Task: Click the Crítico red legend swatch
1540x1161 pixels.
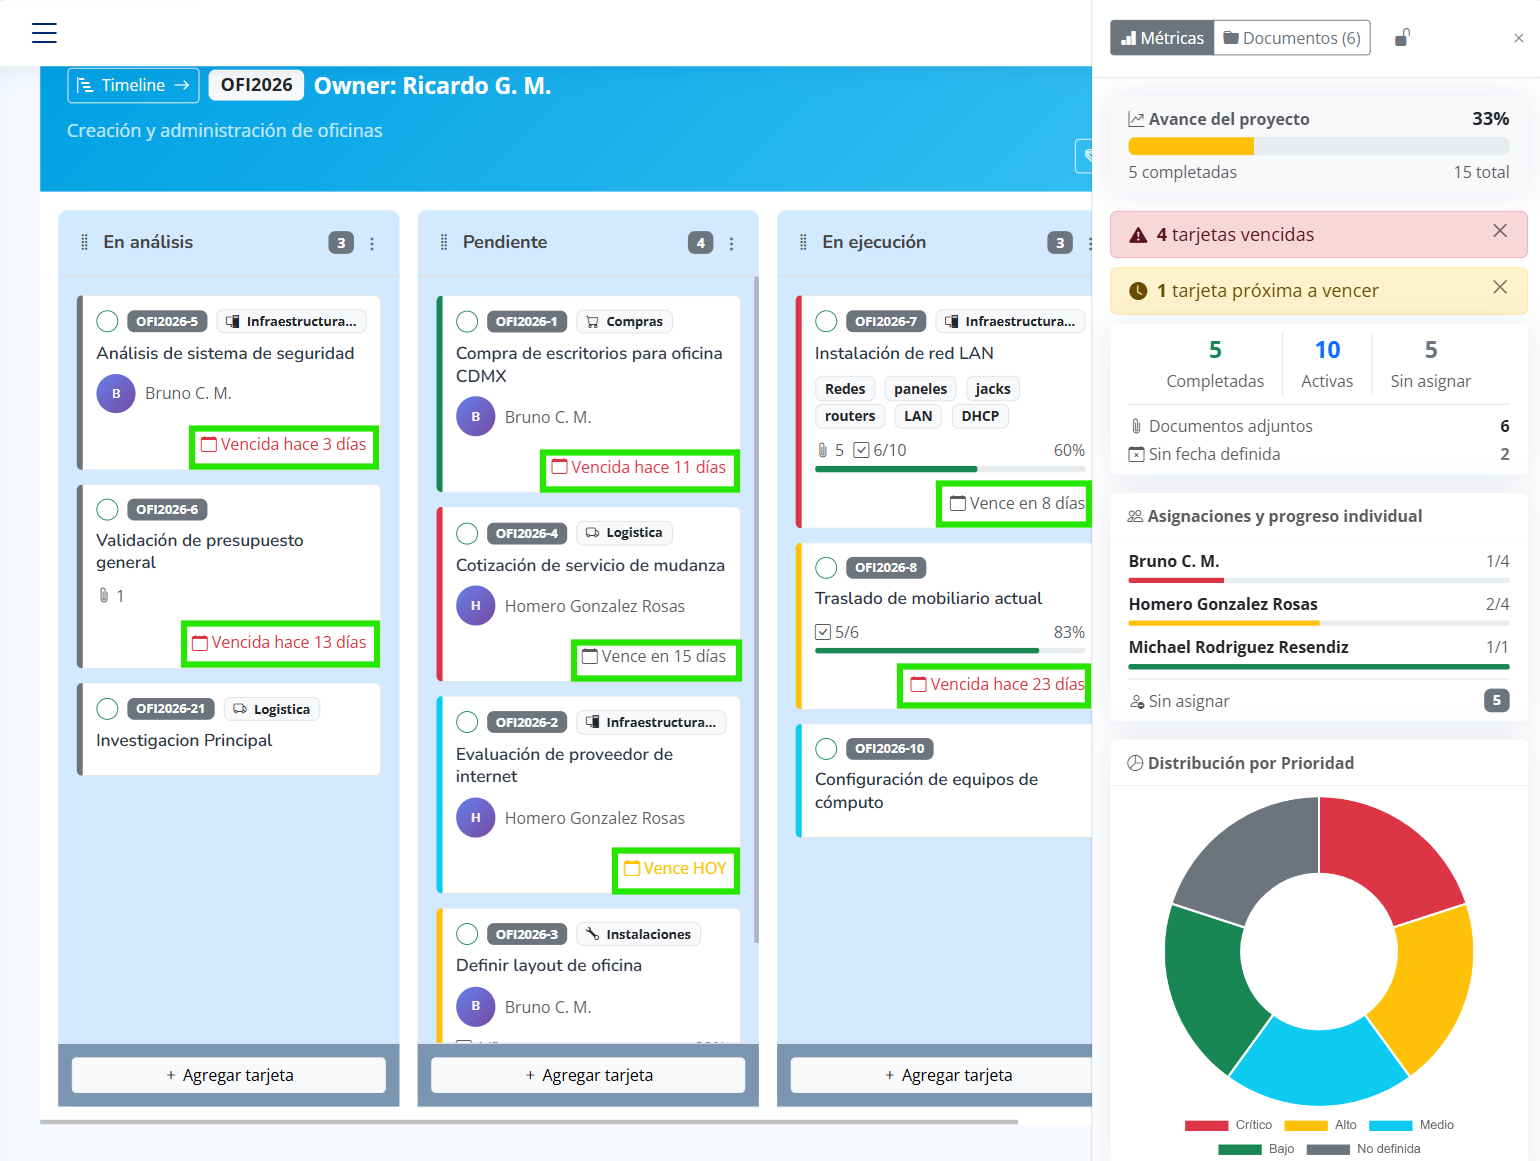Action: (x=1206, y=1125)
